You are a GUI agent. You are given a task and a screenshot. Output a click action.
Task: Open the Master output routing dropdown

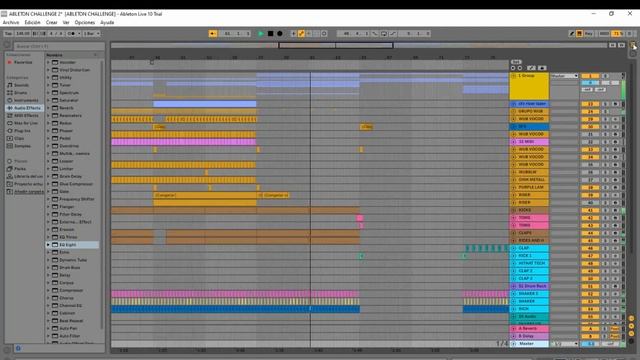coord(565,344)
